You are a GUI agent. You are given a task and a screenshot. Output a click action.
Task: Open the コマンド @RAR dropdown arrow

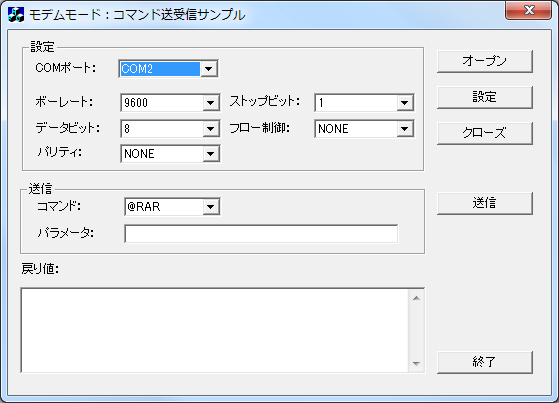point(211,206)
